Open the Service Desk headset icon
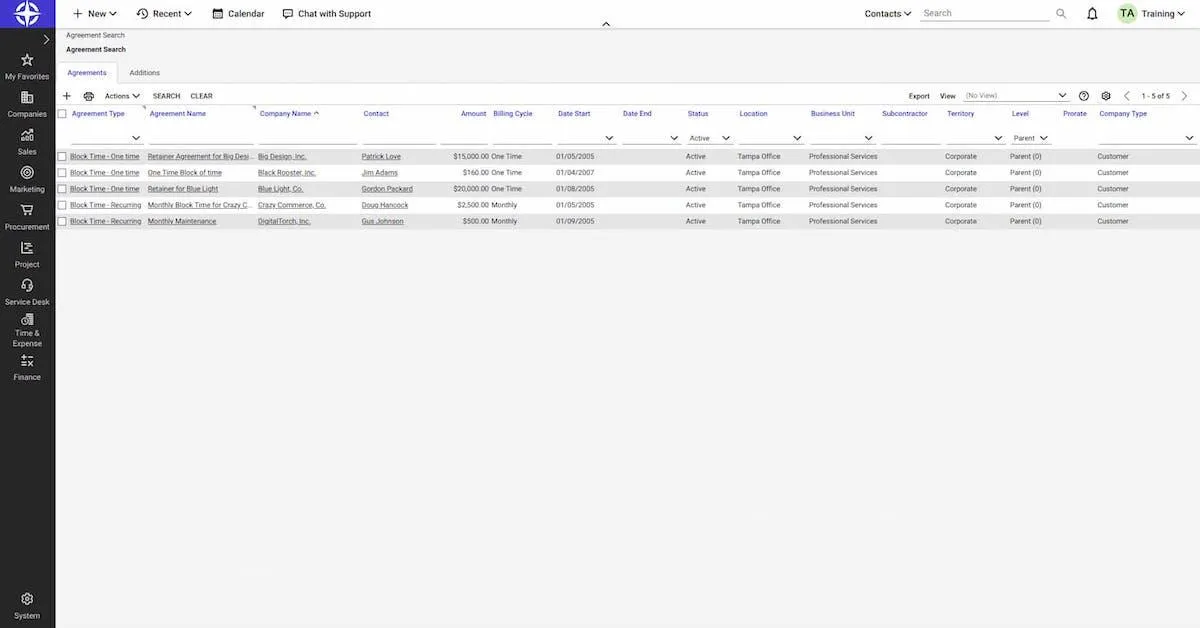The image size is (1200, 628). 27,285
